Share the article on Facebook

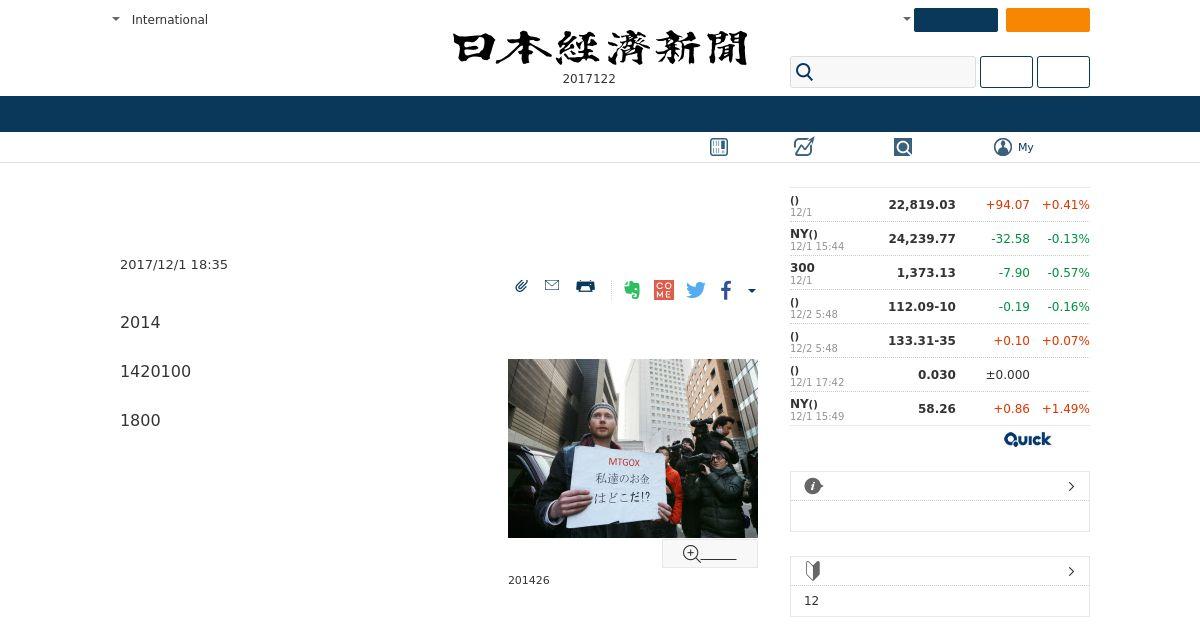[x=726, y=290]
